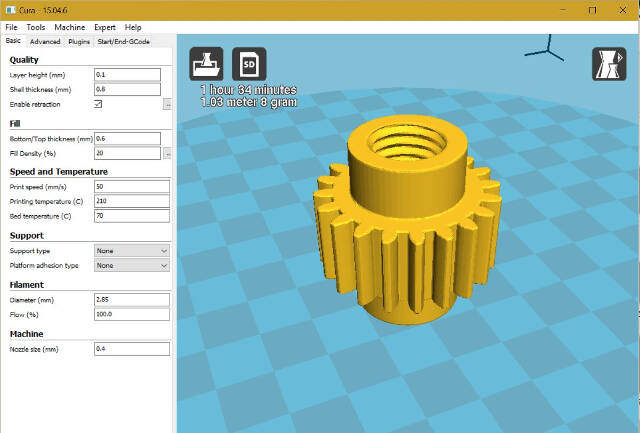Click the filament Diameter input field
Screen dimensions: 640x433
(x=132, y=300)
